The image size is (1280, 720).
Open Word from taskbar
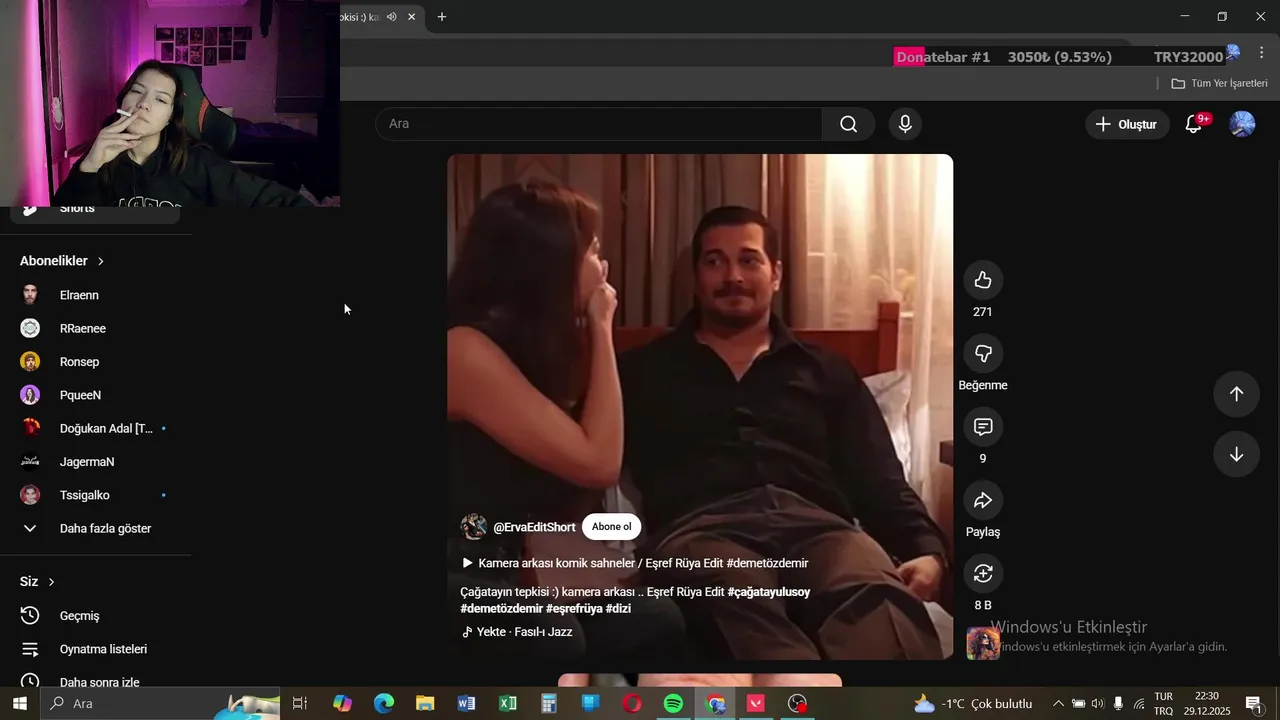(466, 704)
